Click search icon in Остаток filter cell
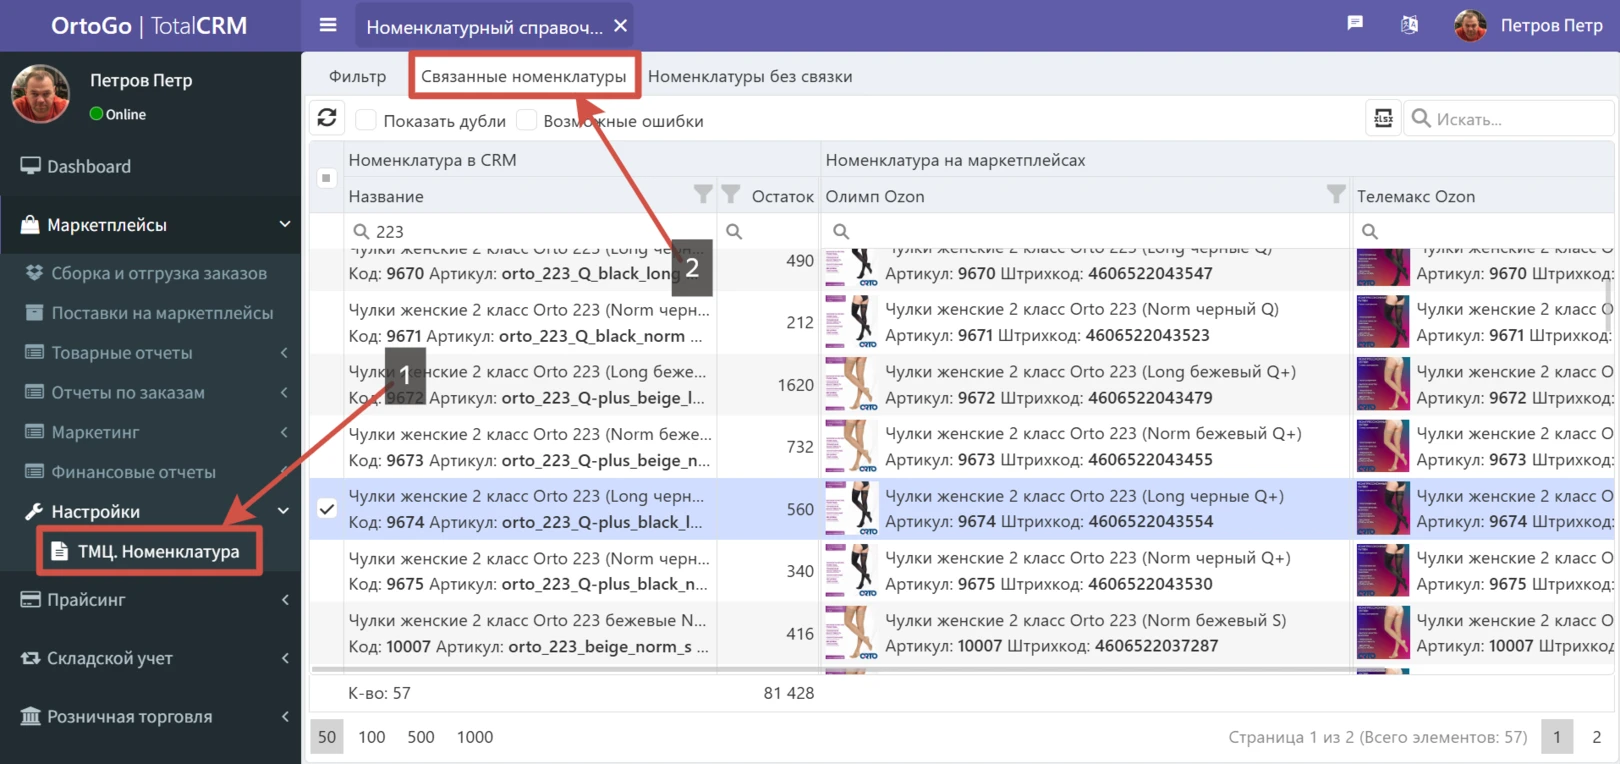This screenshot has width=1620, height=764. [734, 231]
